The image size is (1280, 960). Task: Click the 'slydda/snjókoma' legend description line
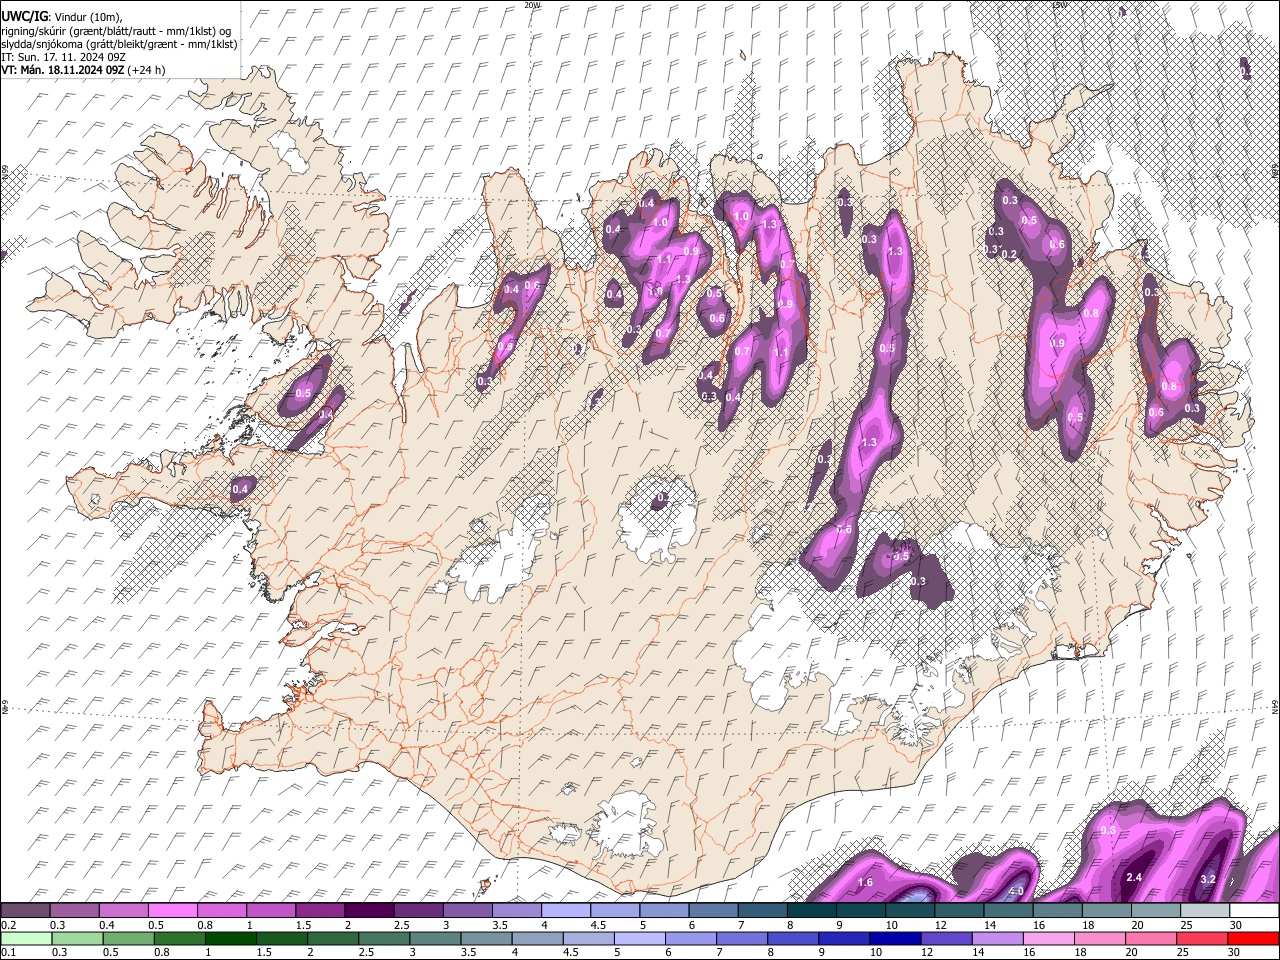pyautogui.click(x=119, y=44)
